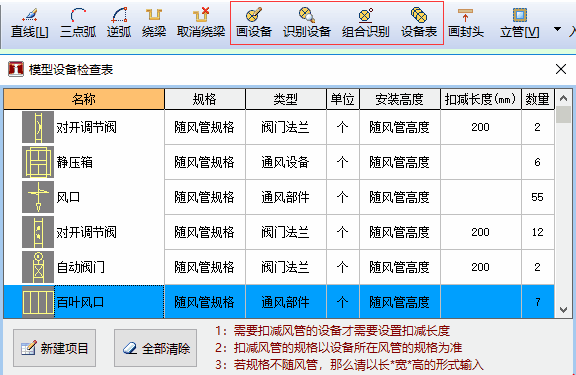Launch 组合识别 combined recognition
This screenshot has height=375, width=576.
coord(366,24)
